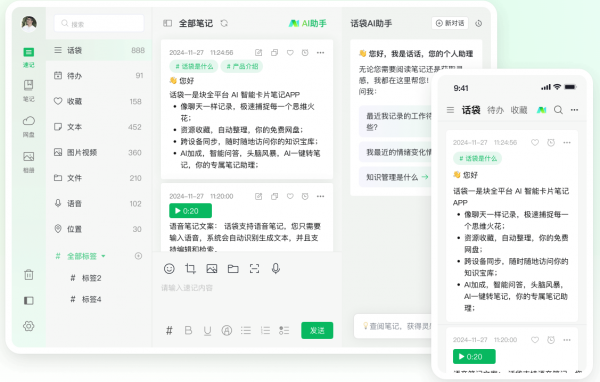Insert a bulleted list
The height and width of the screenshot is (382, 600).
(246, 330)
